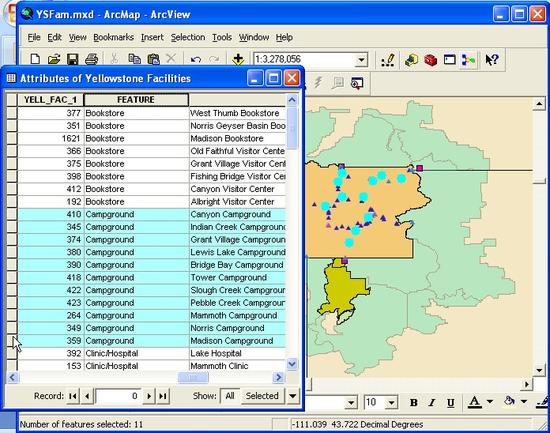Activate the What's This help pointer
The image size is (550, 433).
(x=492, y=60)
